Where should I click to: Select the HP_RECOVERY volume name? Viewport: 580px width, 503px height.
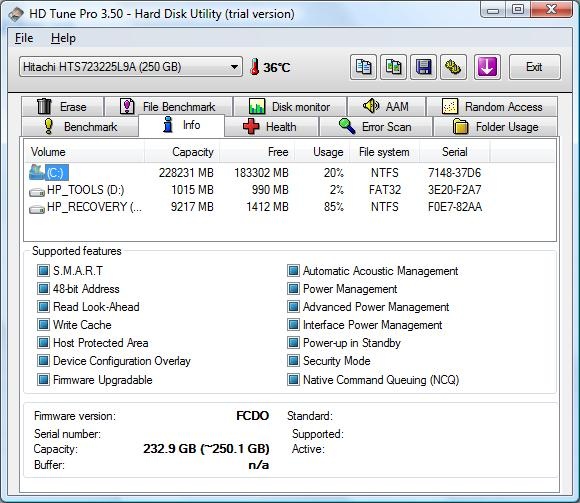94,207
